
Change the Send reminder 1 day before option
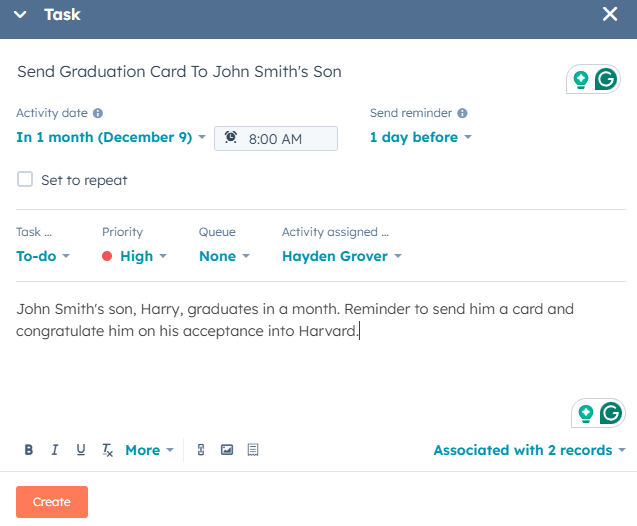click(x=420, y=138)
